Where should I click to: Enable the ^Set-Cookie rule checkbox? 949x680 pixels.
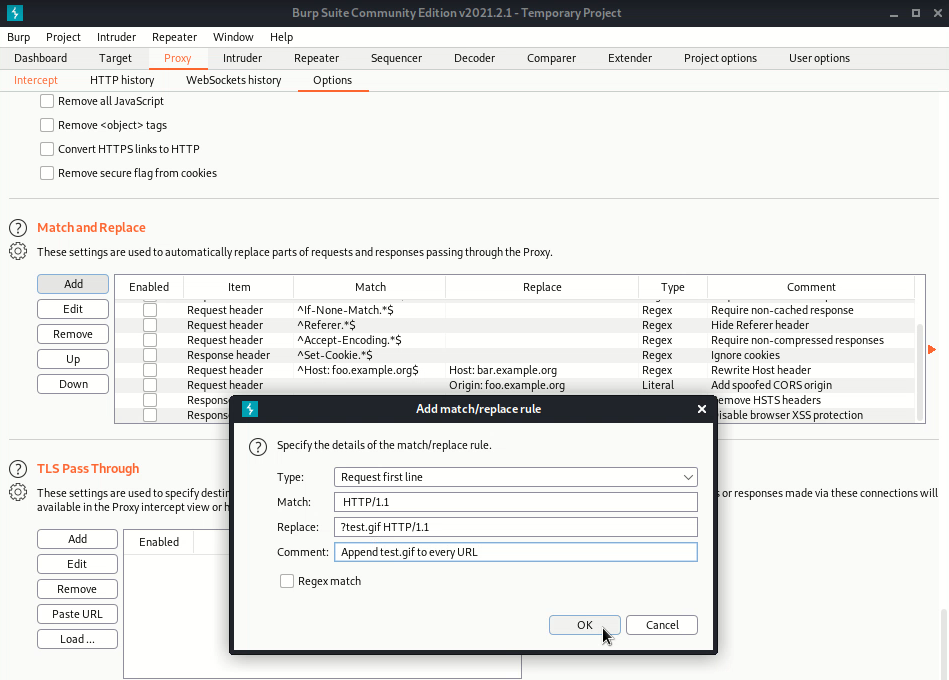pyautogui.click(x=150, y=355)
